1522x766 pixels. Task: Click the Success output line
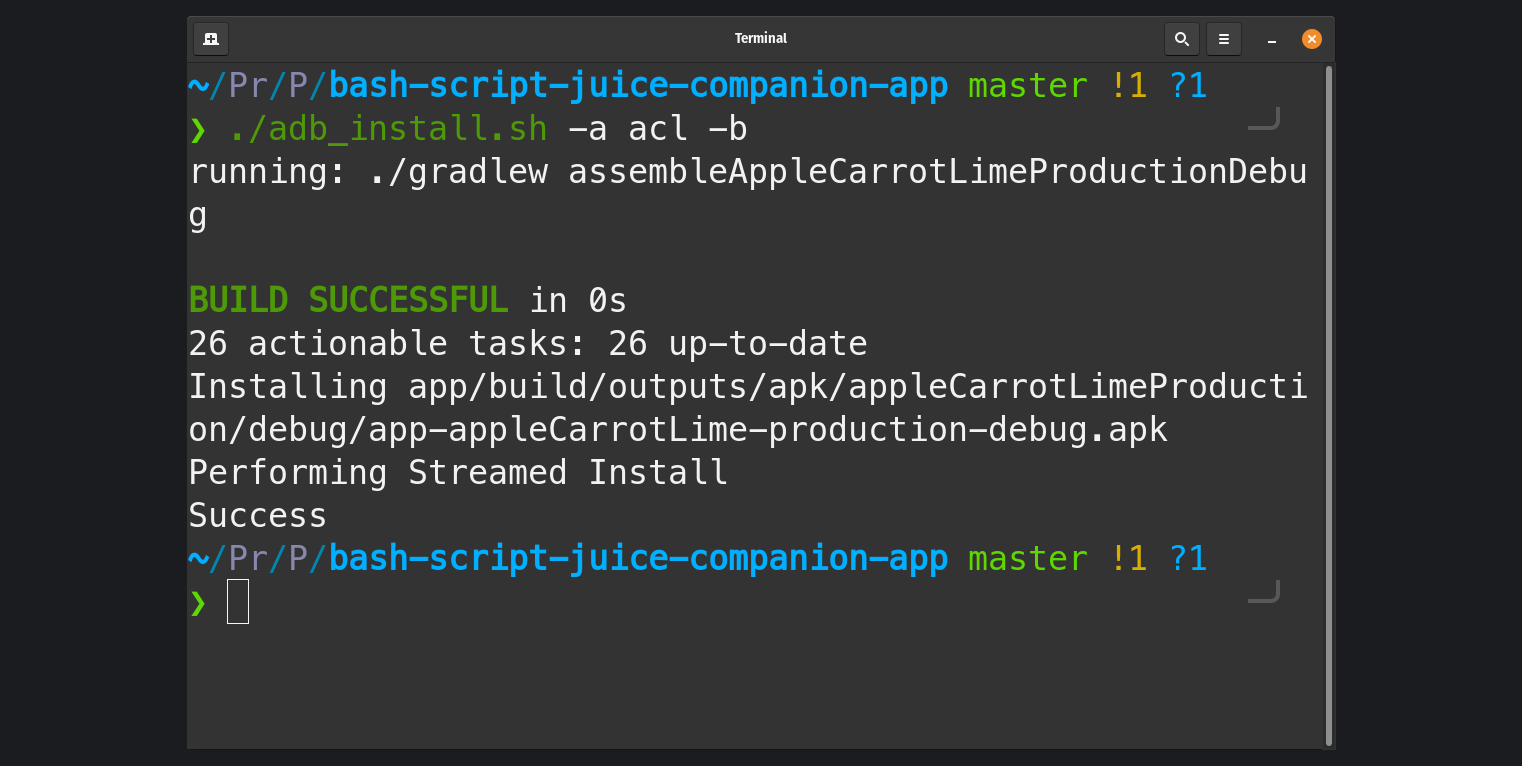(x=257, y=515)
